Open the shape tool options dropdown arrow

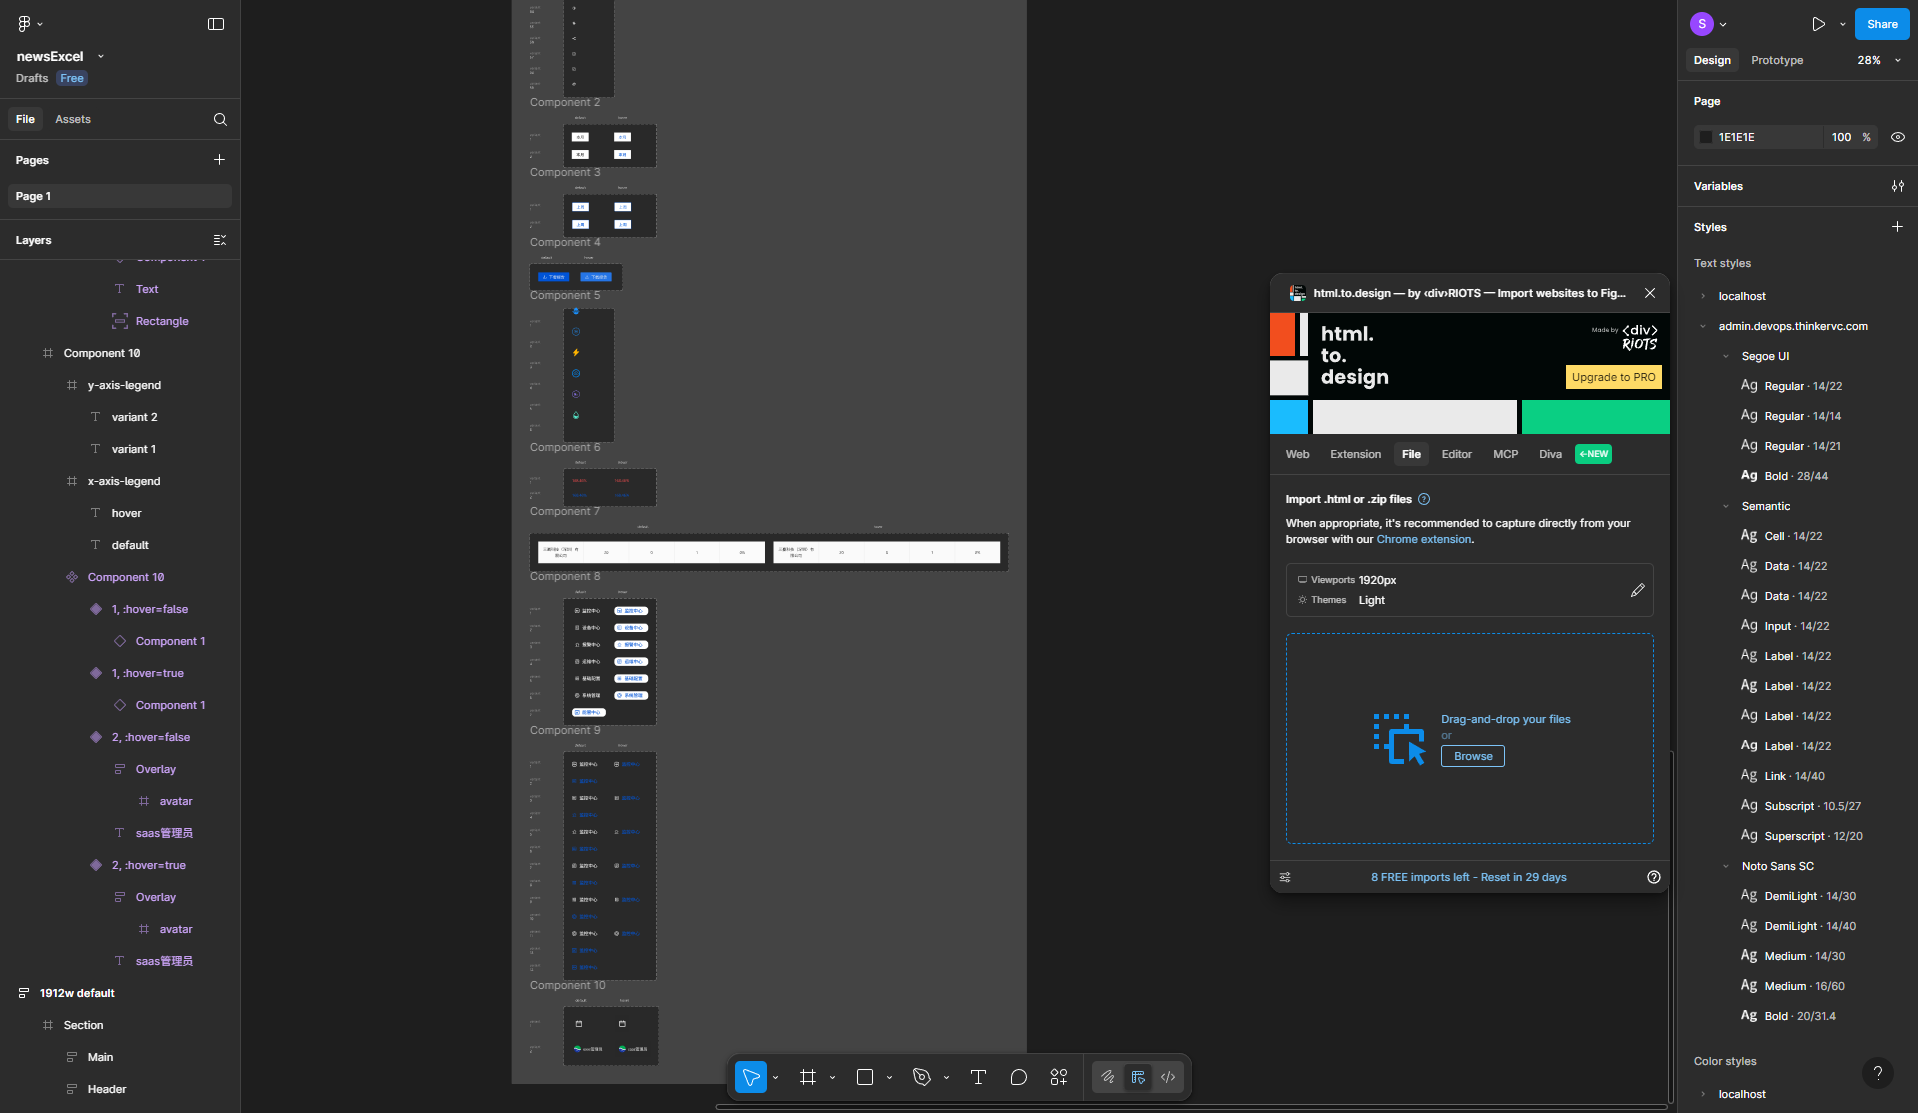889,1077
